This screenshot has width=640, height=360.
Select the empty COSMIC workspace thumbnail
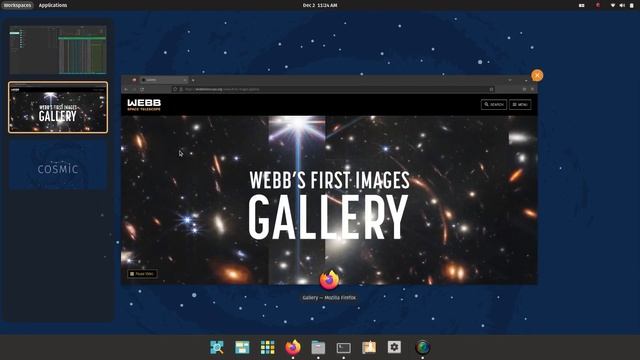58,165
